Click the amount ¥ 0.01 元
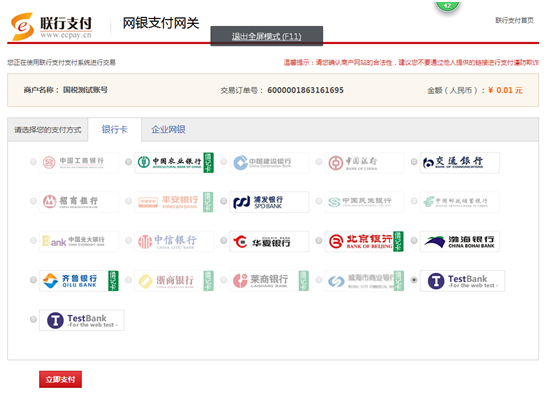This screenshot has height=417, width=557. point(505,90)
